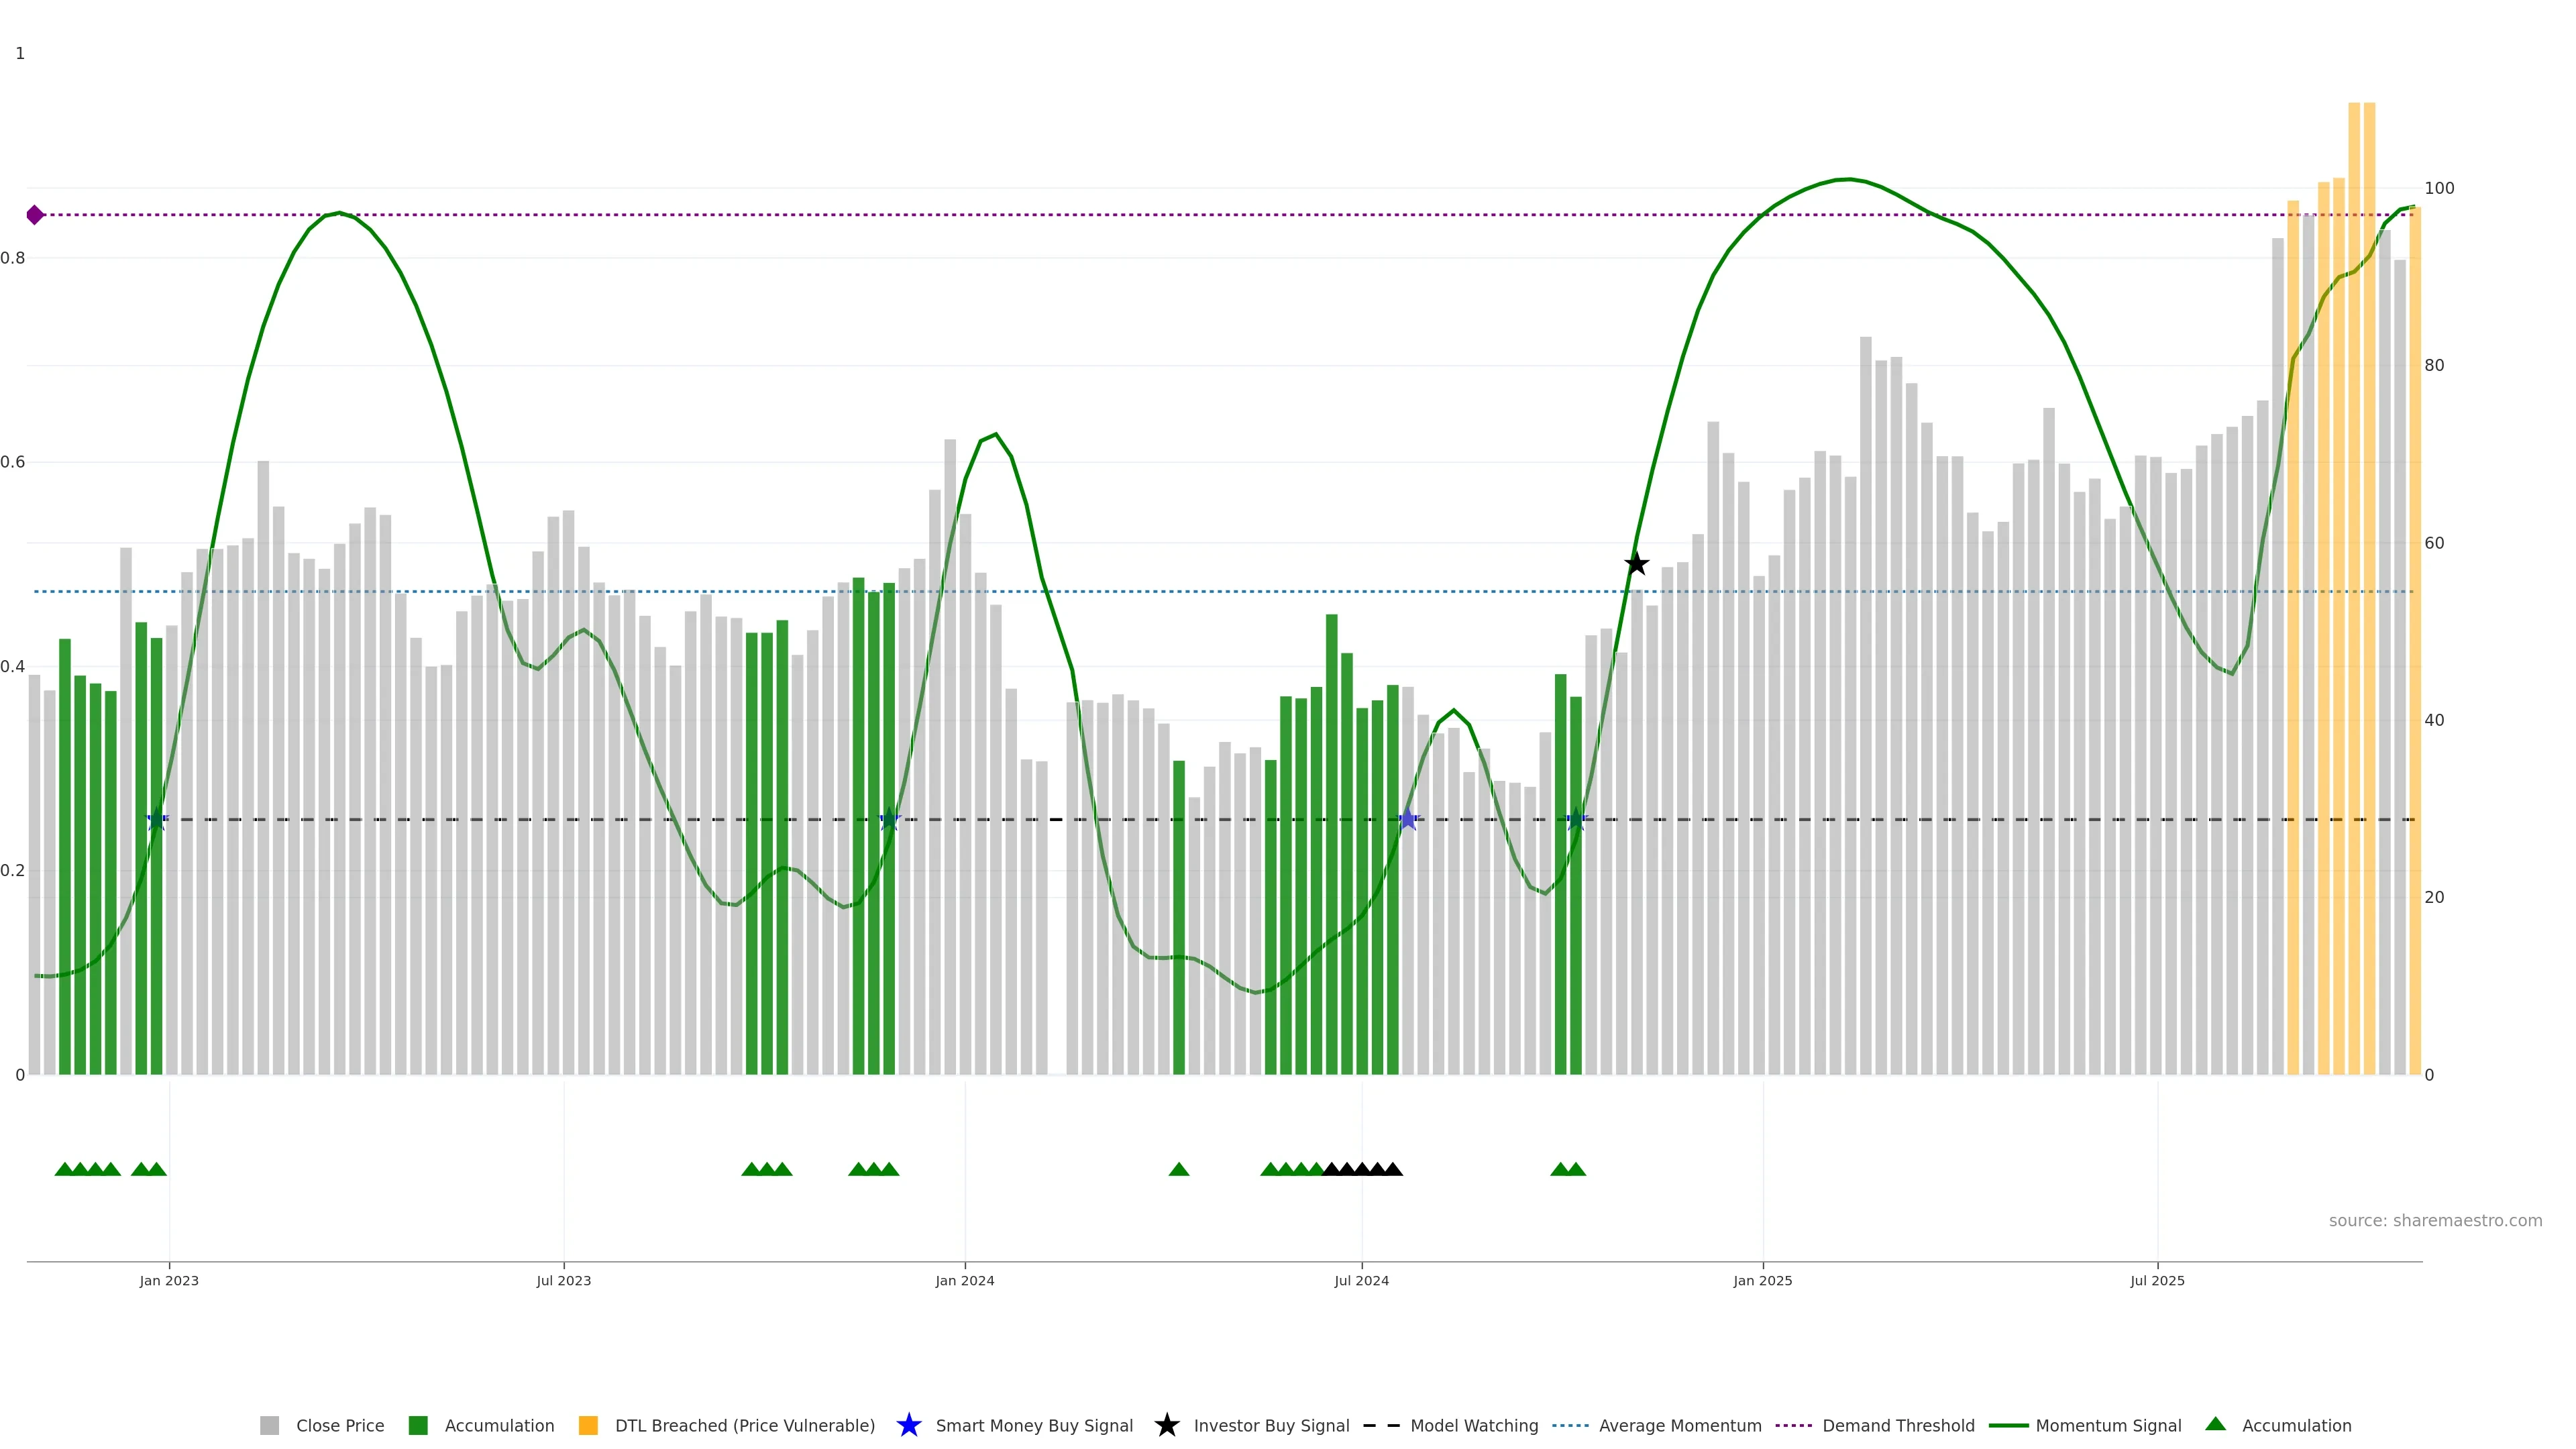Click the green Accumulation color swatch in legend

418,1426
